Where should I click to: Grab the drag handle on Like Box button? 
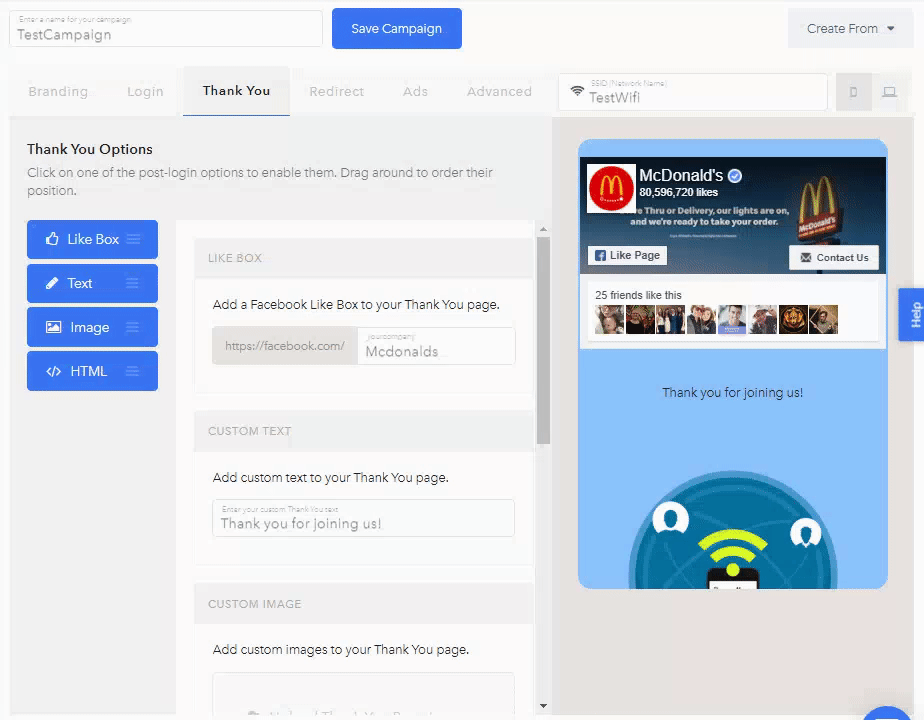(134, 239)
